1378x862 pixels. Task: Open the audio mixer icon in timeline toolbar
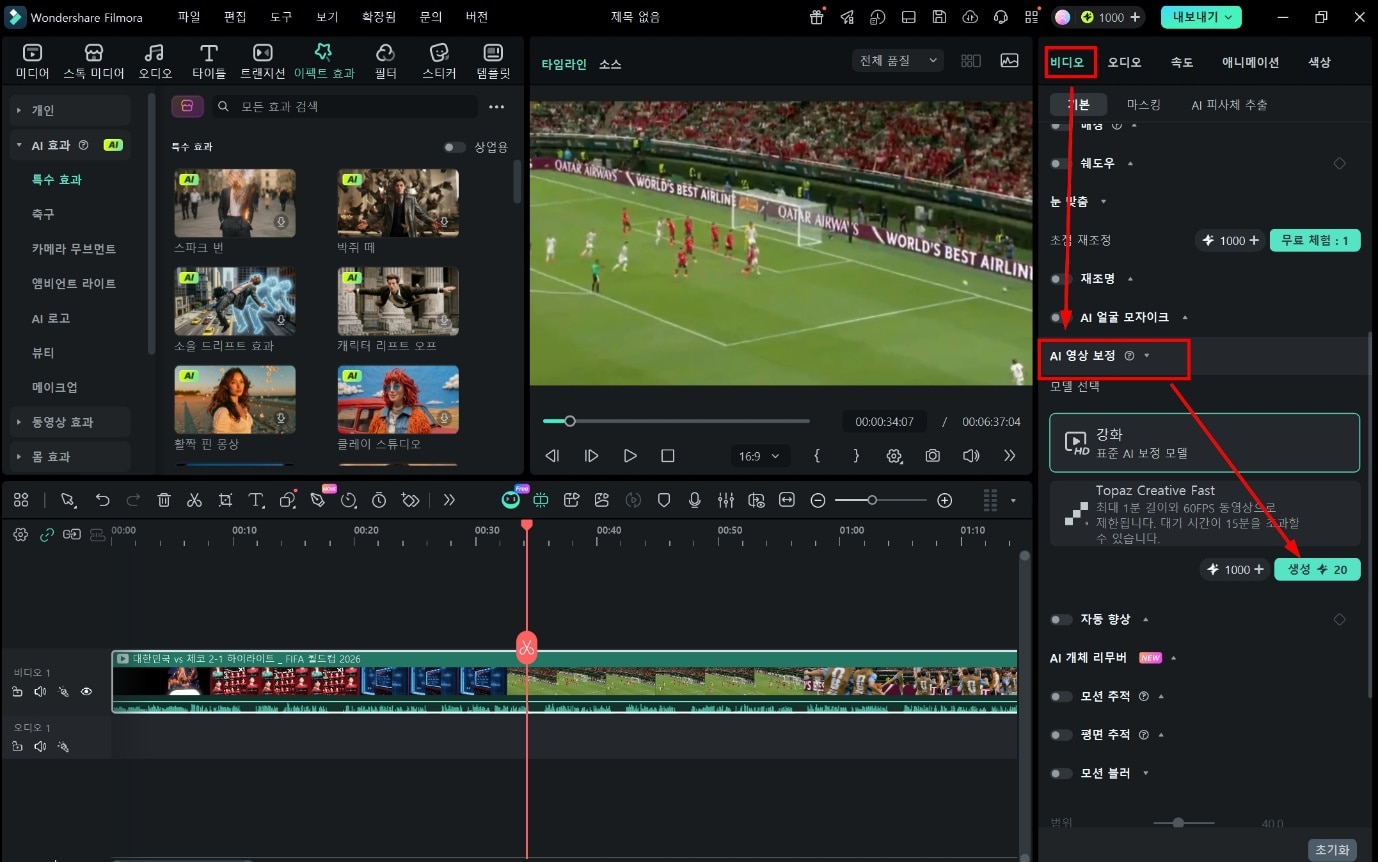point(726,500)
